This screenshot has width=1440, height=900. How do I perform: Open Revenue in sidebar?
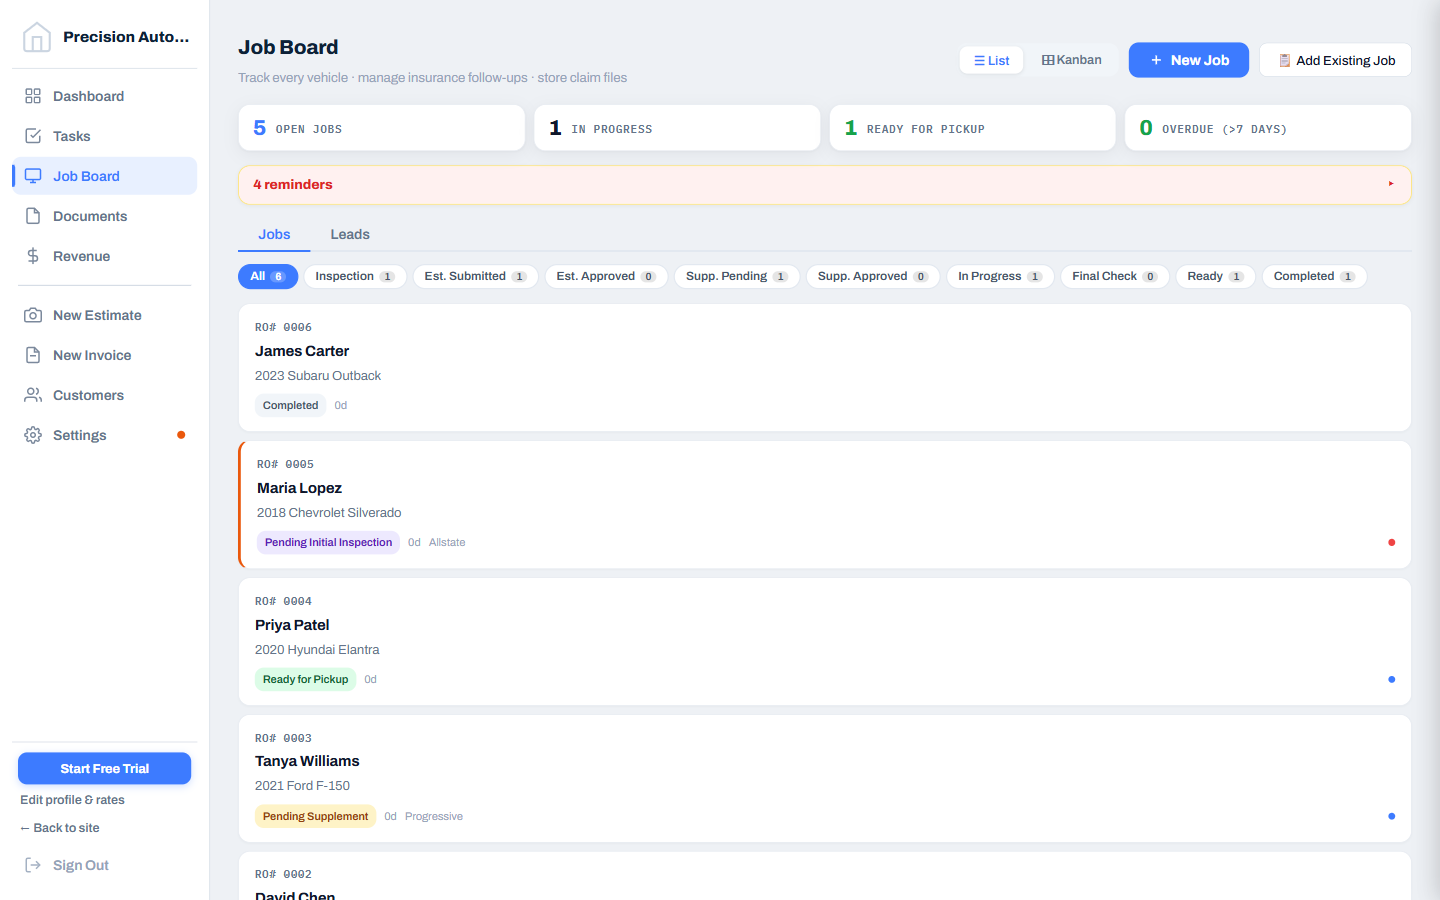pyautogui.click(x=104, y=256)
